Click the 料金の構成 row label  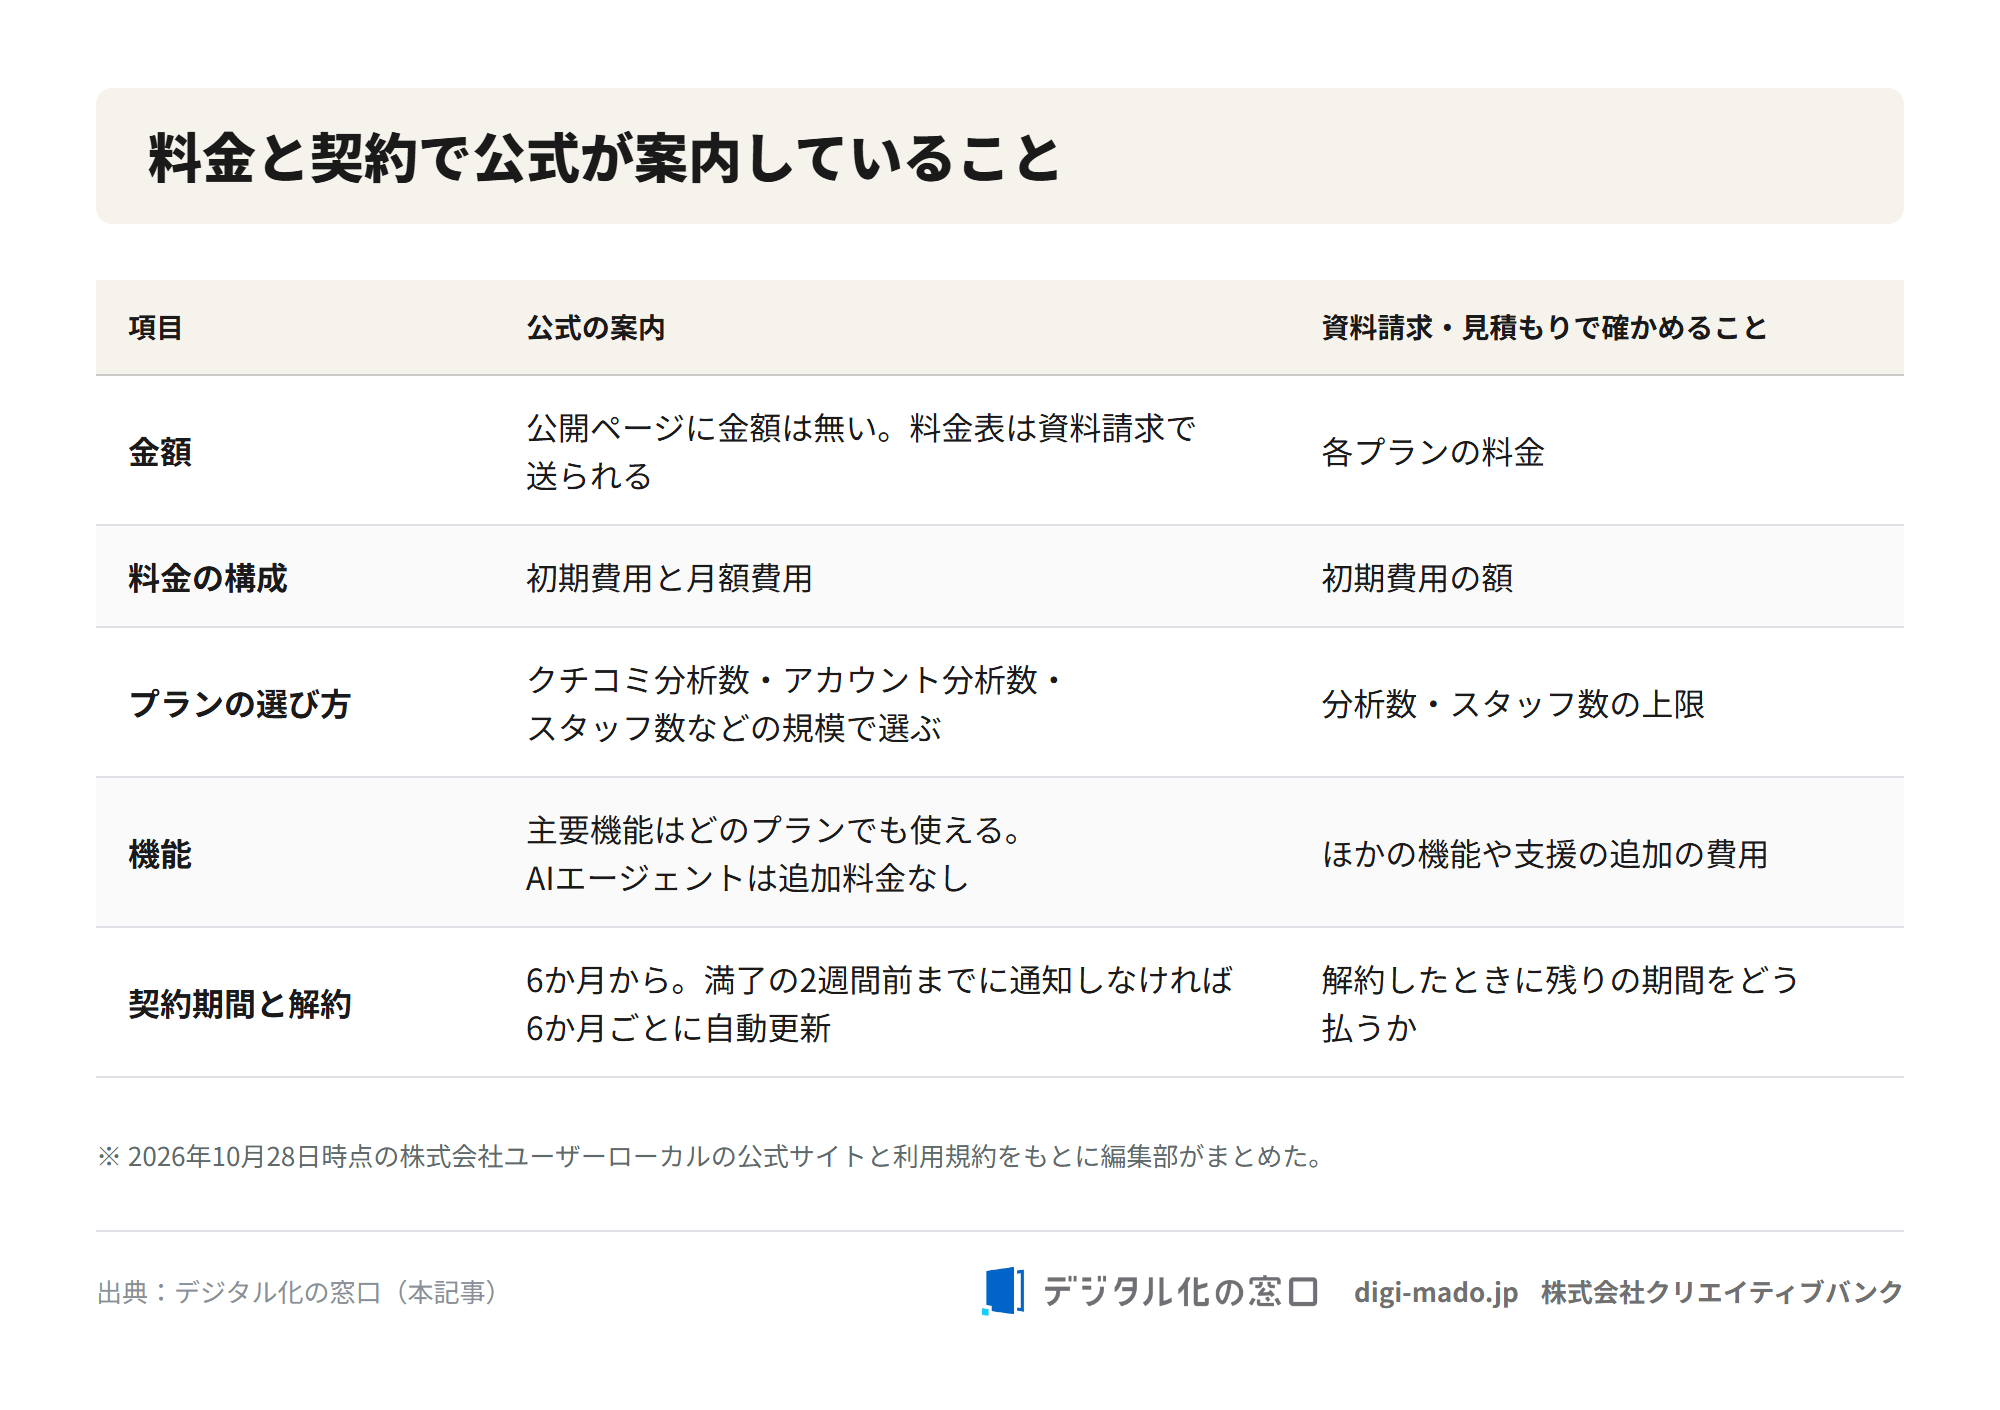pyautogui.click(x=208, y=578)
